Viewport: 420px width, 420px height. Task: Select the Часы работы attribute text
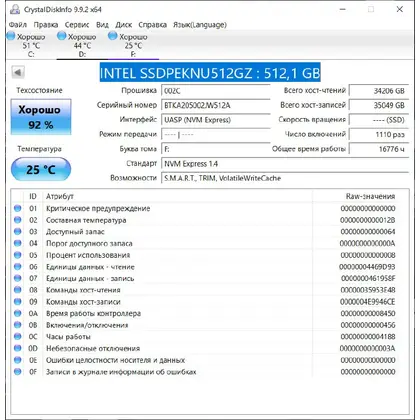pos(68,337)
